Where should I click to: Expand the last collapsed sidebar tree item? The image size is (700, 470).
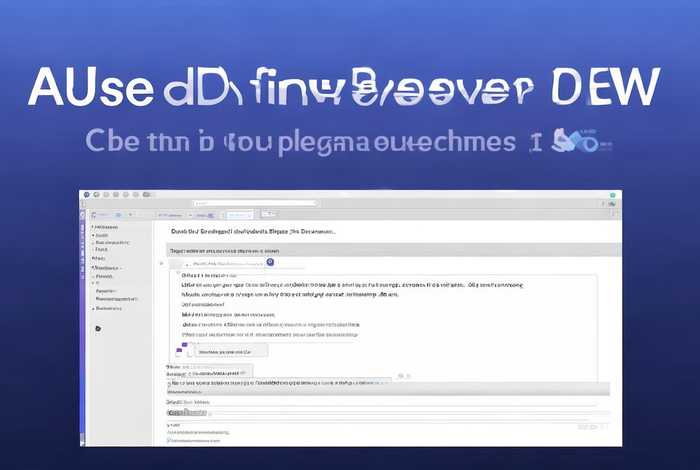pos(92,308)
